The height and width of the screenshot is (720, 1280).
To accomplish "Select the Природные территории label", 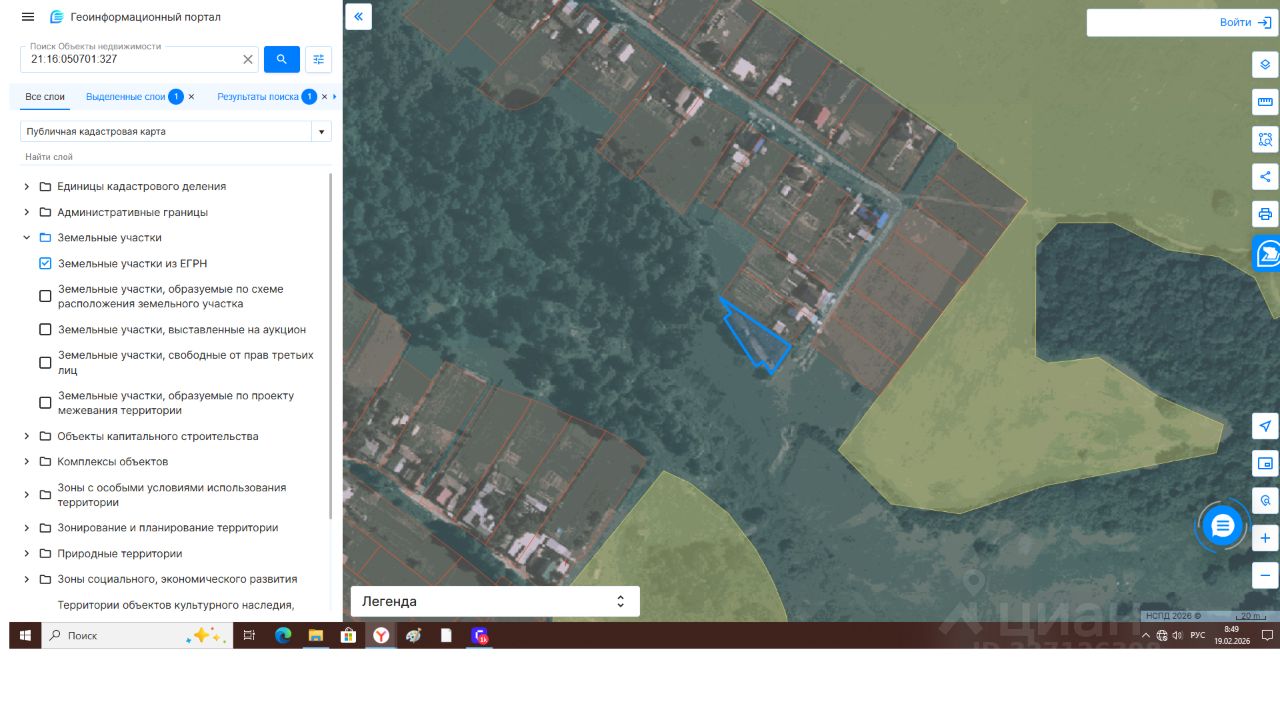I will click(x=120, y=553).
